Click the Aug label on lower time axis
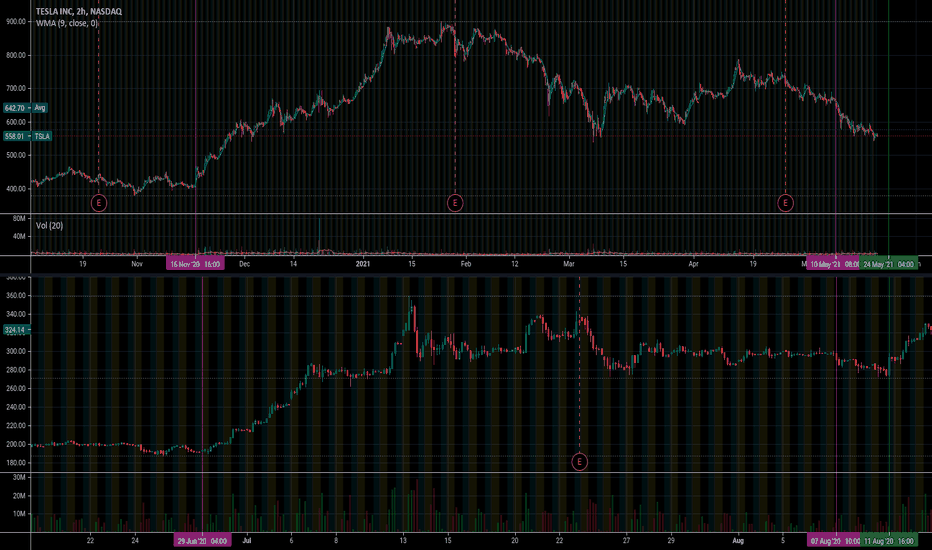Screen dimensions: 932x550 click(738, 540)
